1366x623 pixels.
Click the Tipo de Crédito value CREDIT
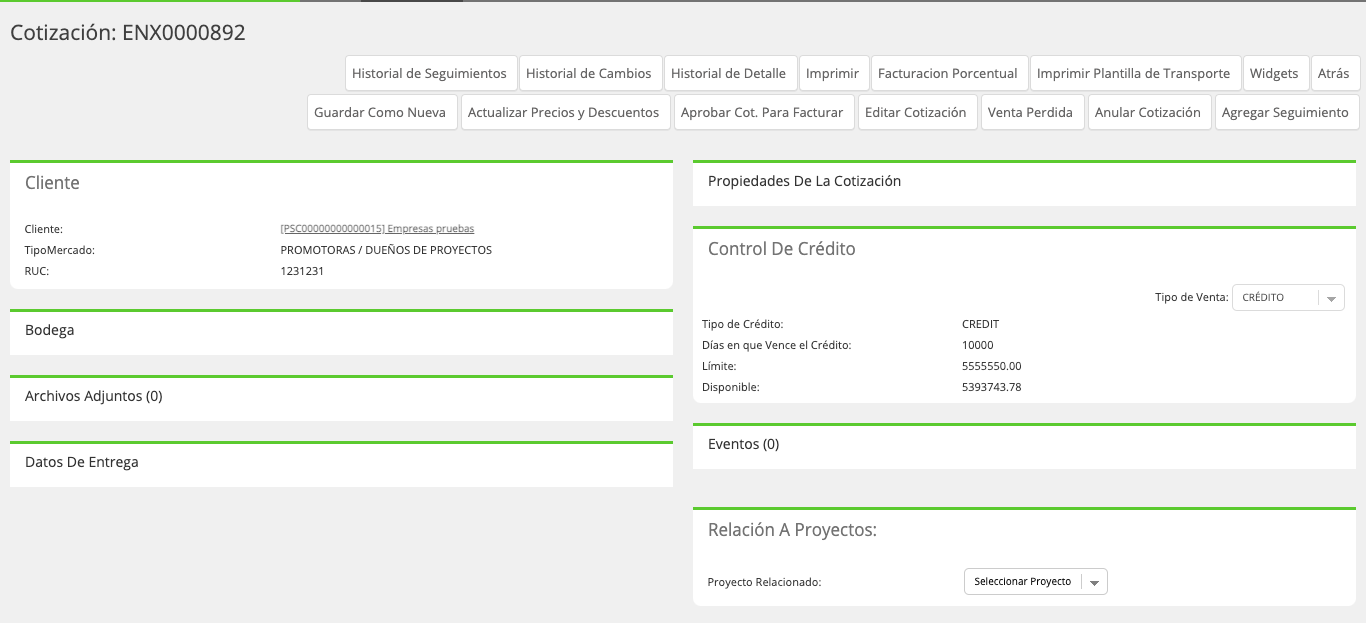tap(981, 324)
